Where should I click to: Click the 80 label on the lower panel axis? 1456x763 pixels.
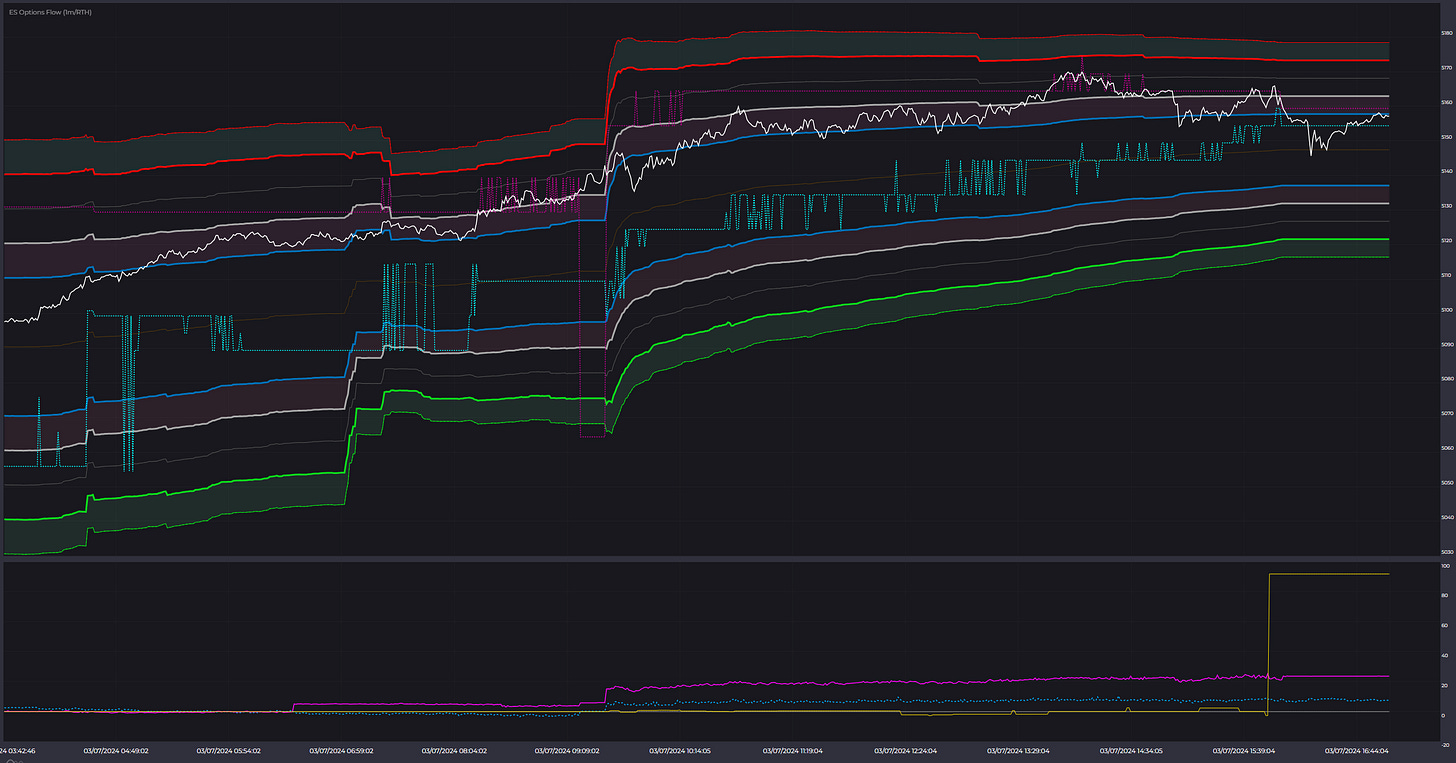(1445, 596)
